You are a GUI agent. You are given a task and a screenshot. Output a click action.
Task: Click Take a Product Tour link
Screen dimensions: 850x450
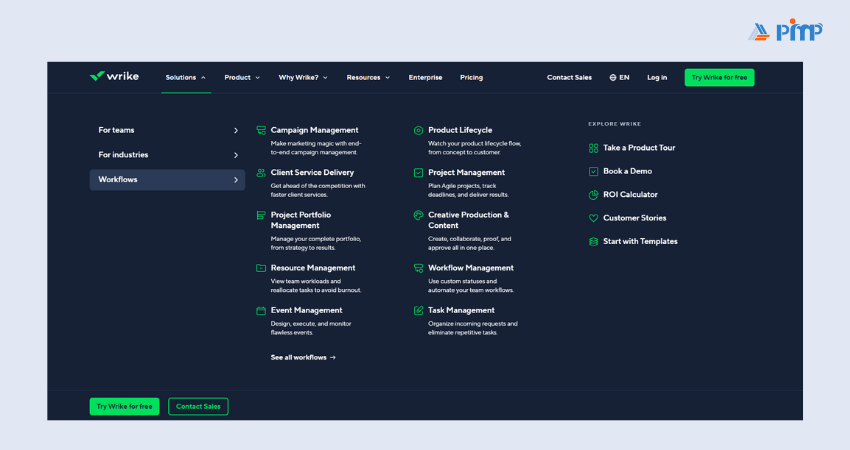pos(639,147)
